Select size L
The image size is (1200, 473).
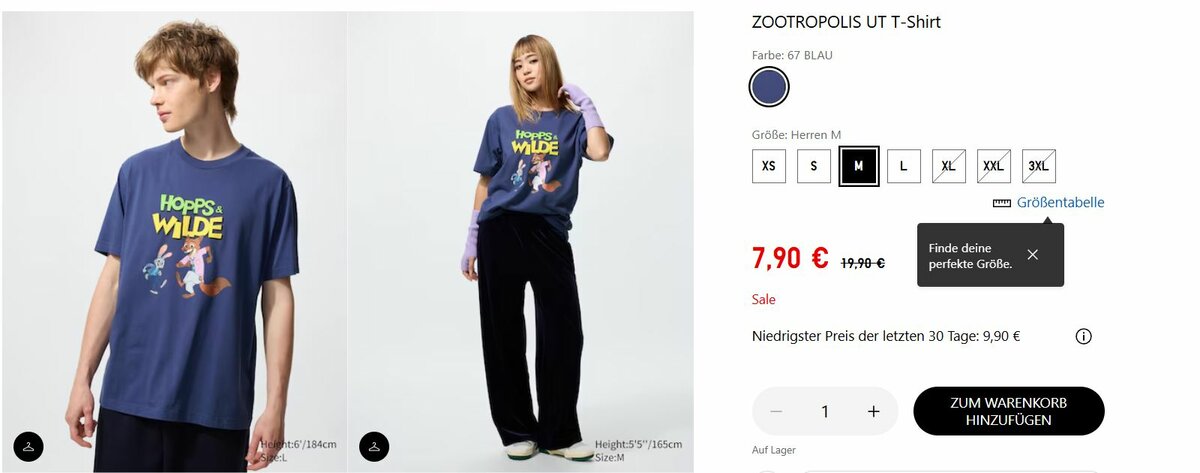(904, 166)
